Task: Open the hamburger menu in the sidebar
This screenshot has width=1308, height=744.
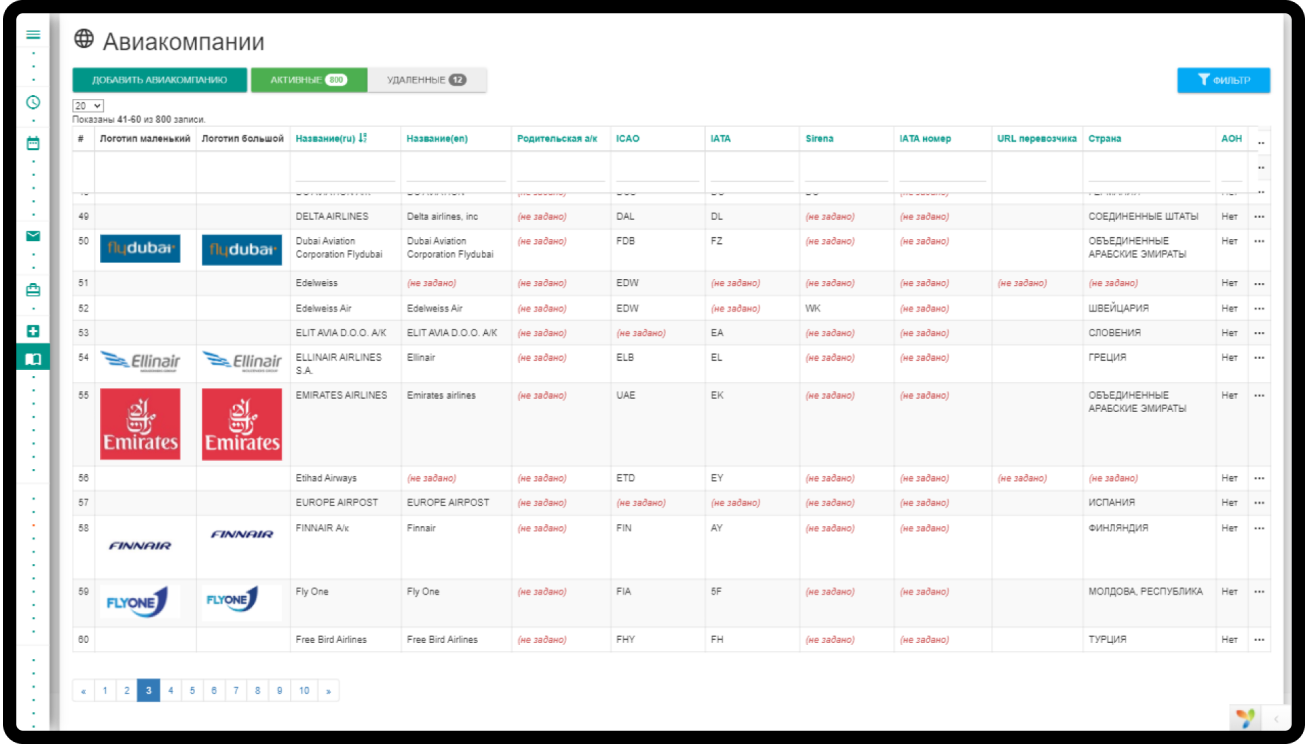Action: pos(33,34)
